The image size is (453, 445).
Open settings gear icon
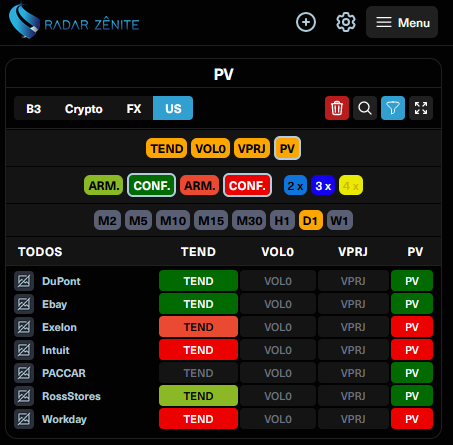click(x=346, y=22)
